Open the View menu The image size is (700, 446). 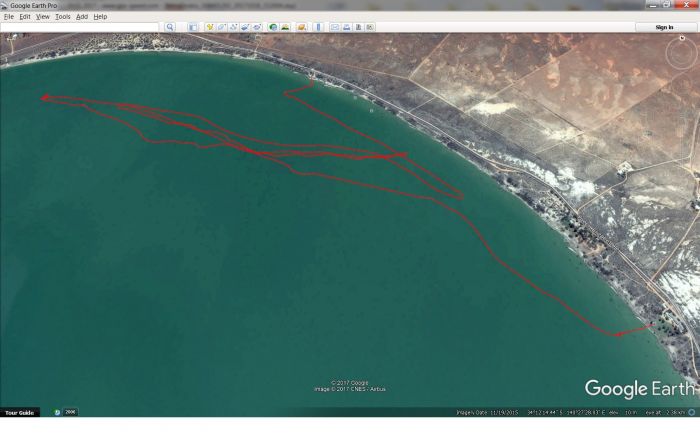[42, 17]
